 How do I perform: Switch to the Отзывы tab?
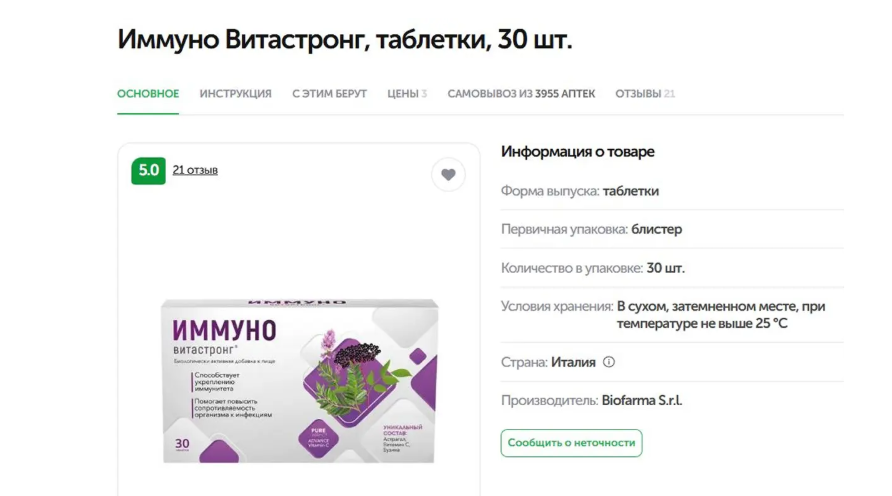[x=645, y=94]
